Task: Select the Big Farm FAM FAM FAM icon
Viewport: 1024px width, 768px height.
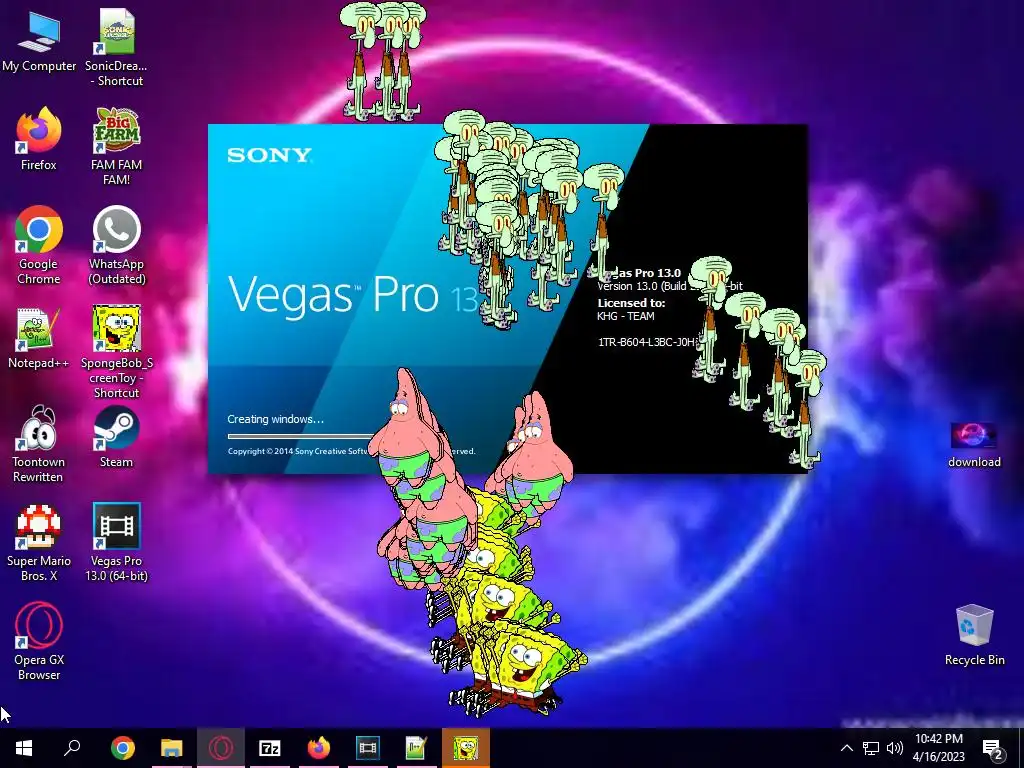Action: tap(116, 147)
